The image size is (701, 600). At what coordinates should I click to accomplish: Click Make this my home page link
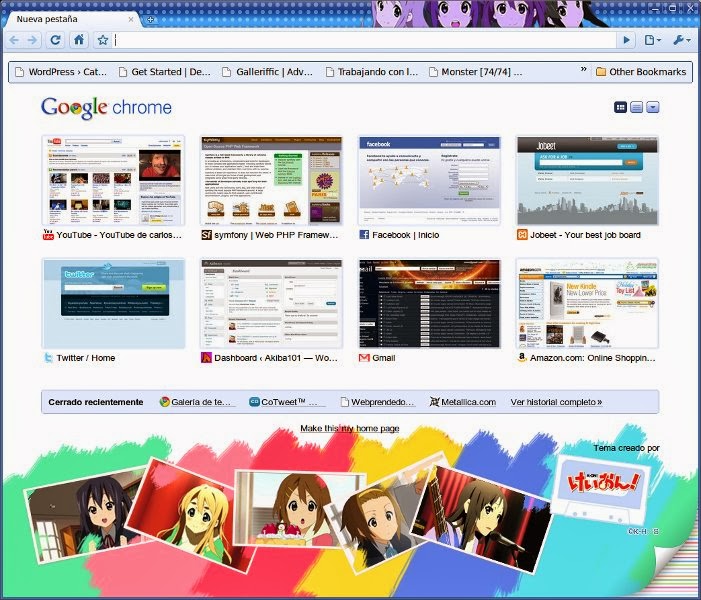click(350, 428)
